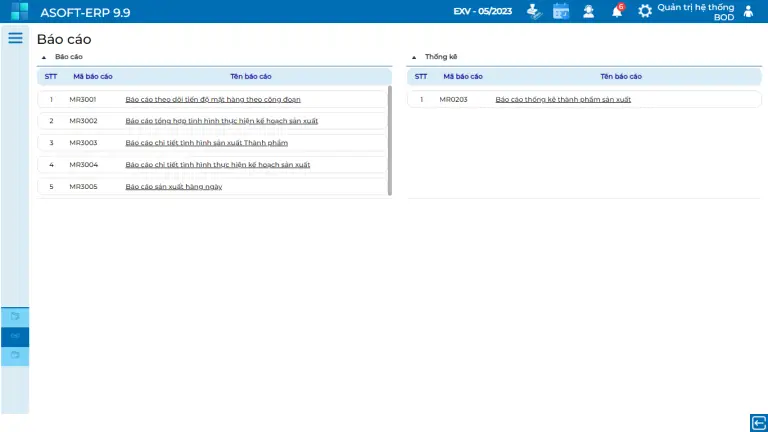Open report MR3001 tiến độ mặt hàng

pos(212,99)
